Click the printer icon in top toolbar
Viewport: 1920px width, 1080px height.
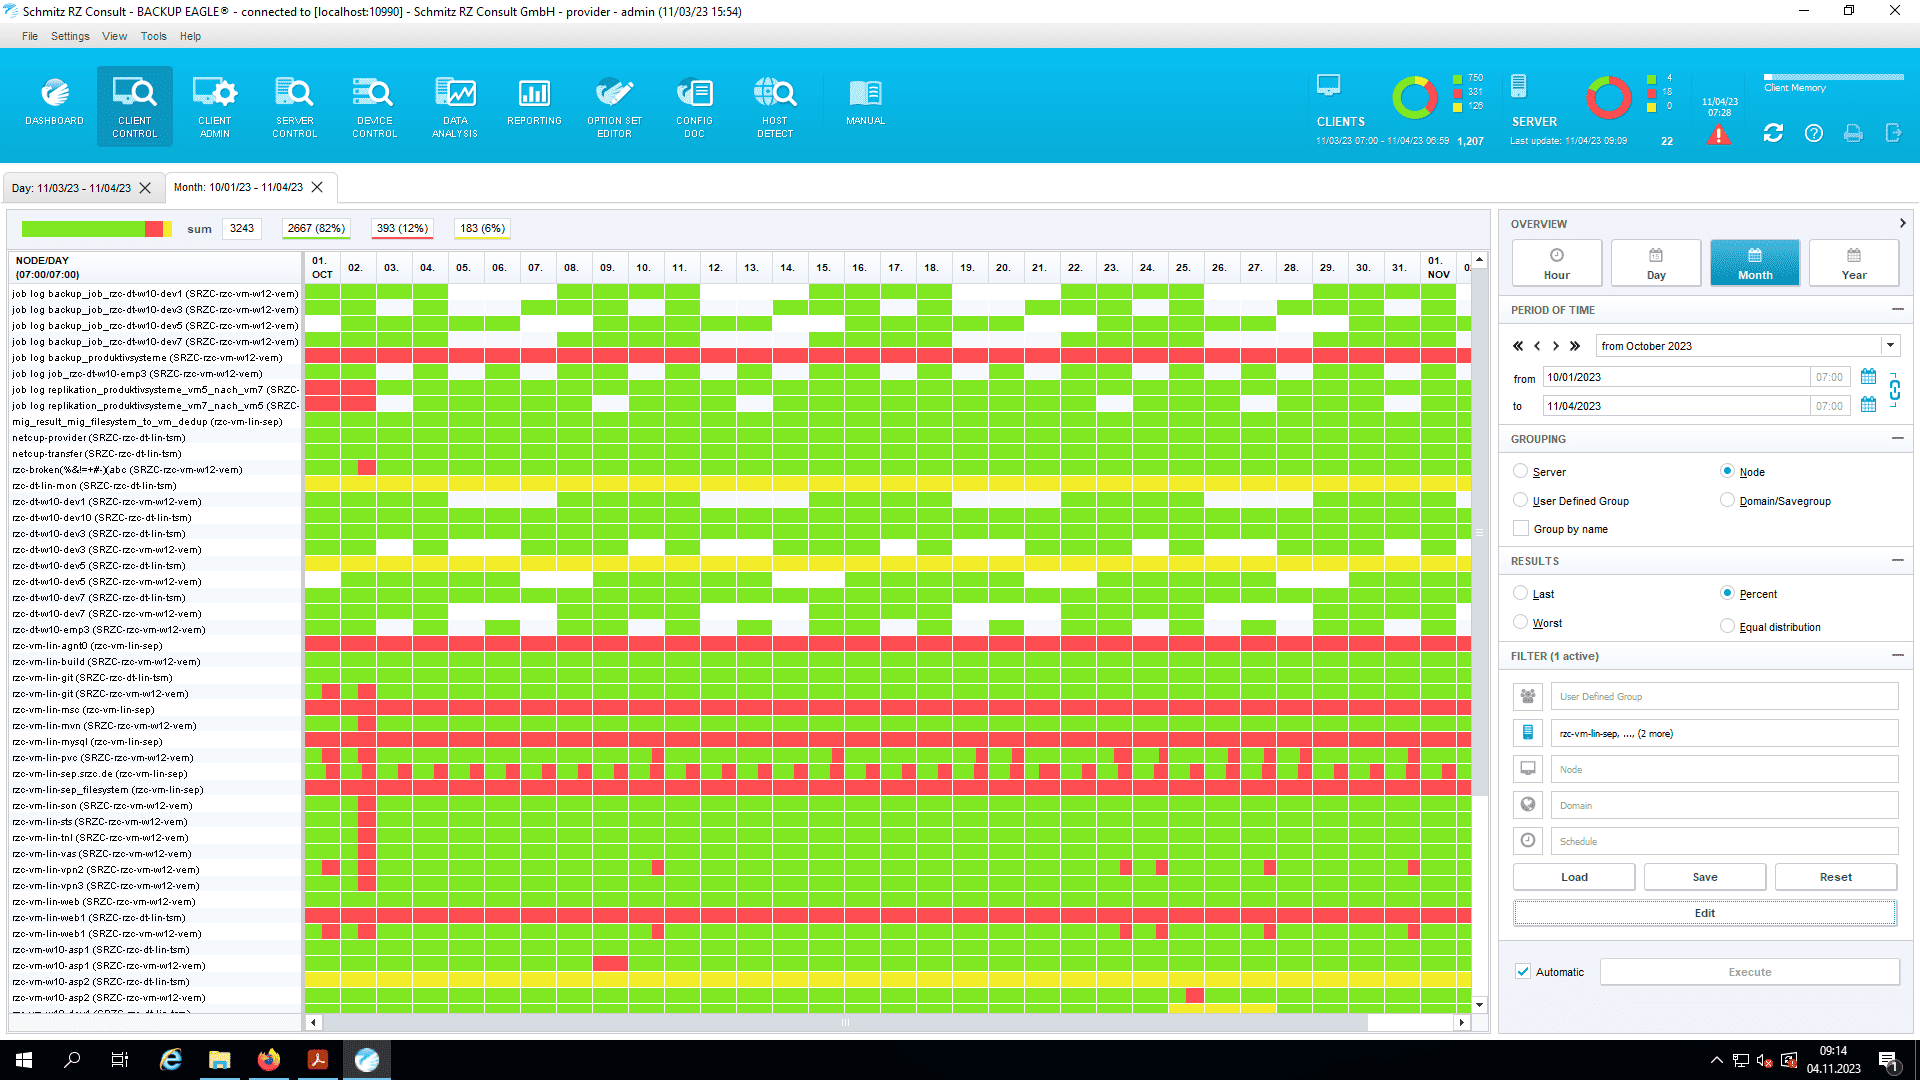[1853, 133]
